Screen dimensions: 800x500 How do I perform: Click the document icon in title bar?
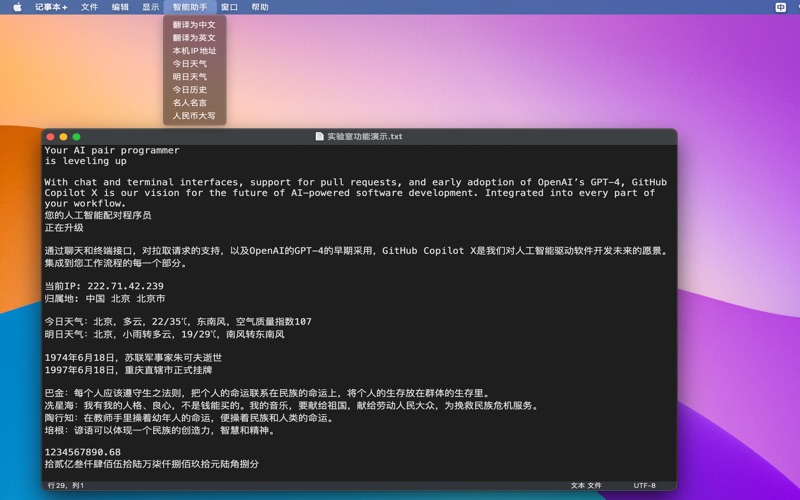tap(320, 137)
